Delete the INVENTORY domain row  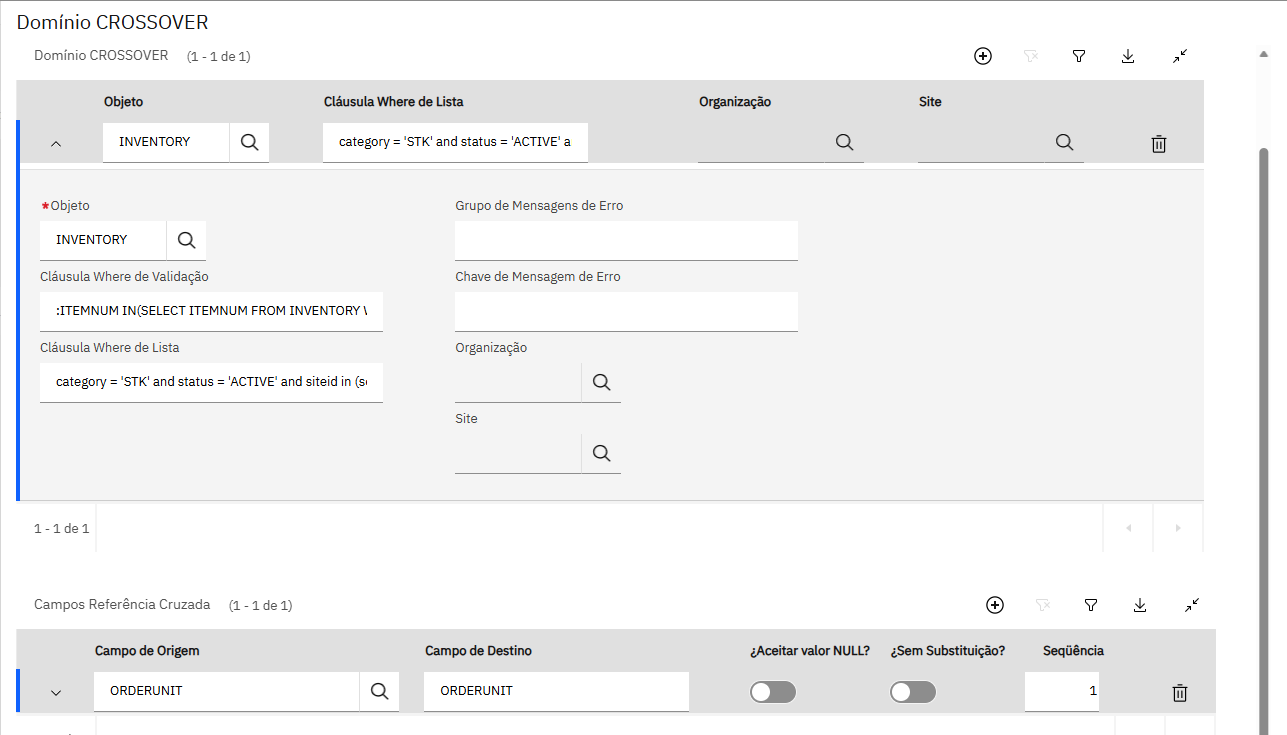1159,144
